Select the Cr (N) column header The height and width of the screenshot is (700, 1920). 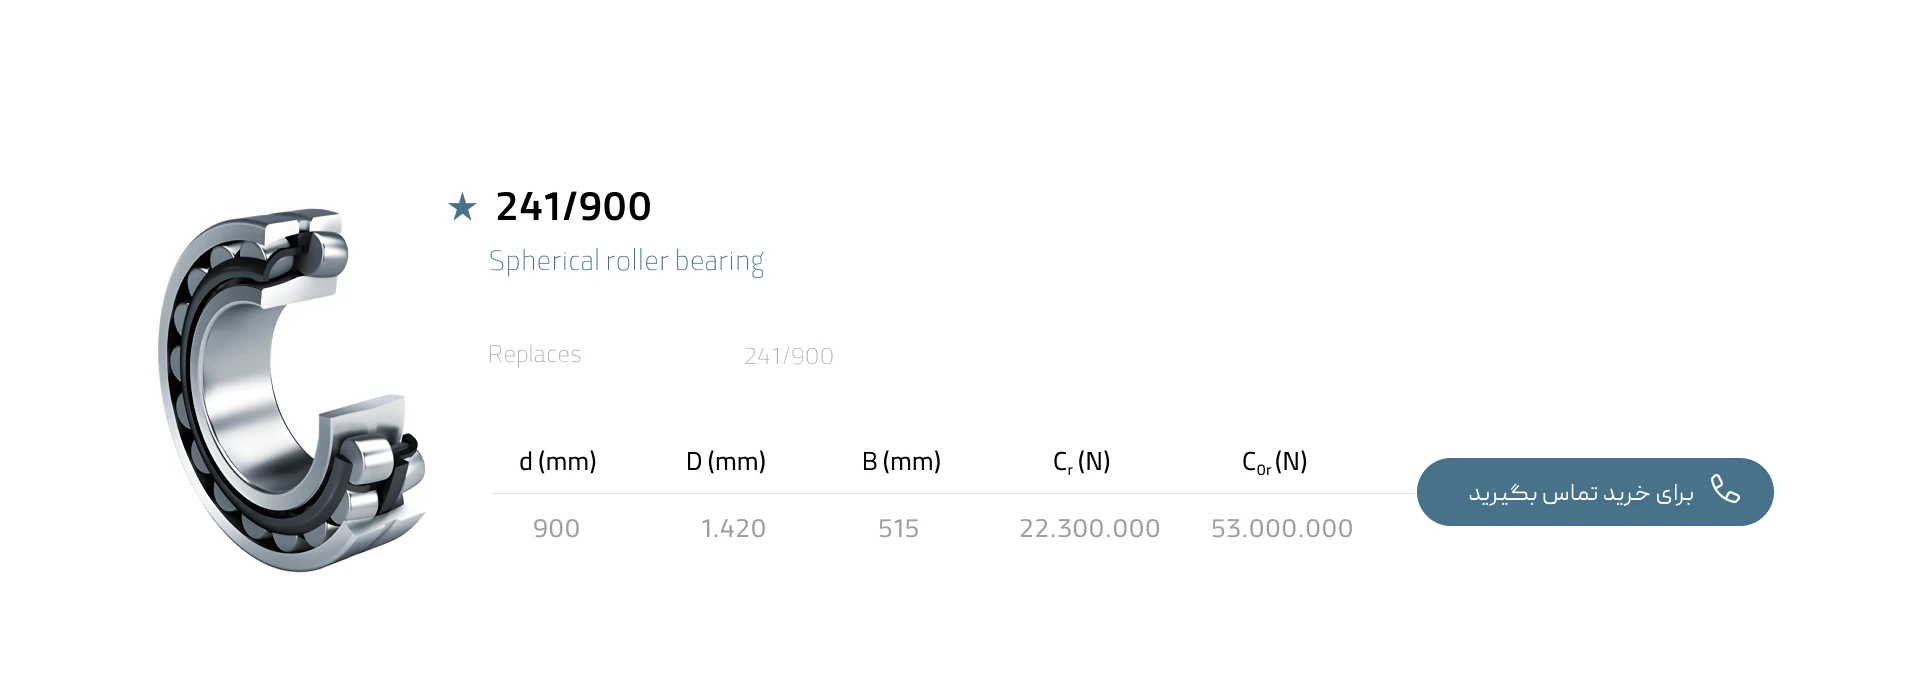[1081, 462]
